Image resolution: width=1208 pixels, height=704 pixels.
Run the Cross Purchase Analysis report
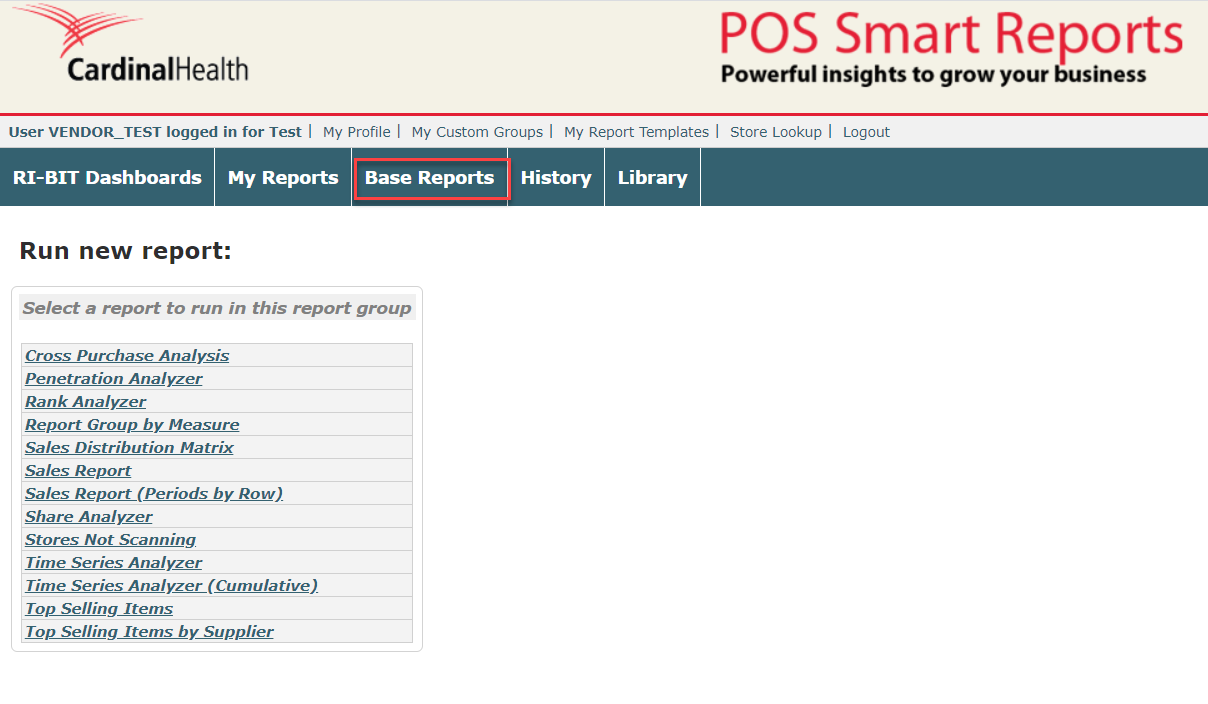click(127, 356)
